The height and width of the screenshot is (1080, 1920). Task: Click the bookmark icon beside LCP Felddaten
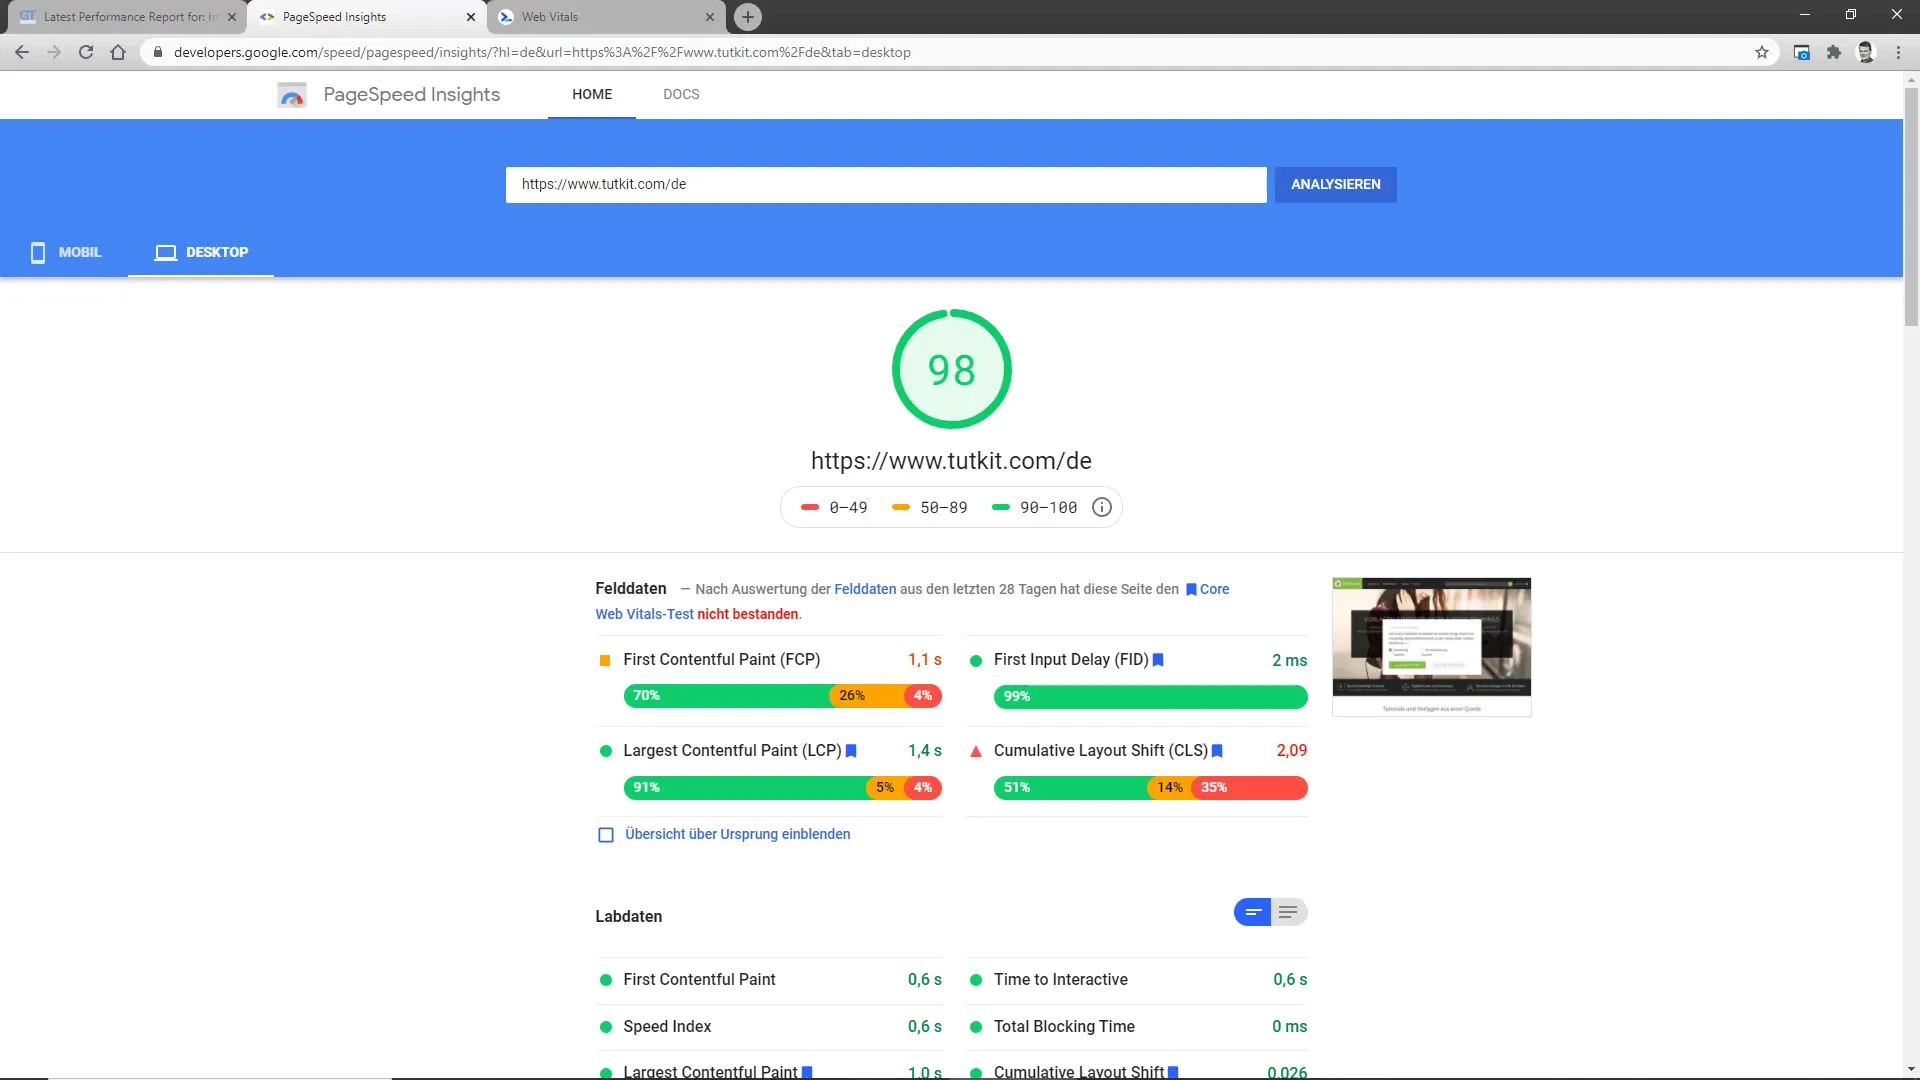(851, 751)
